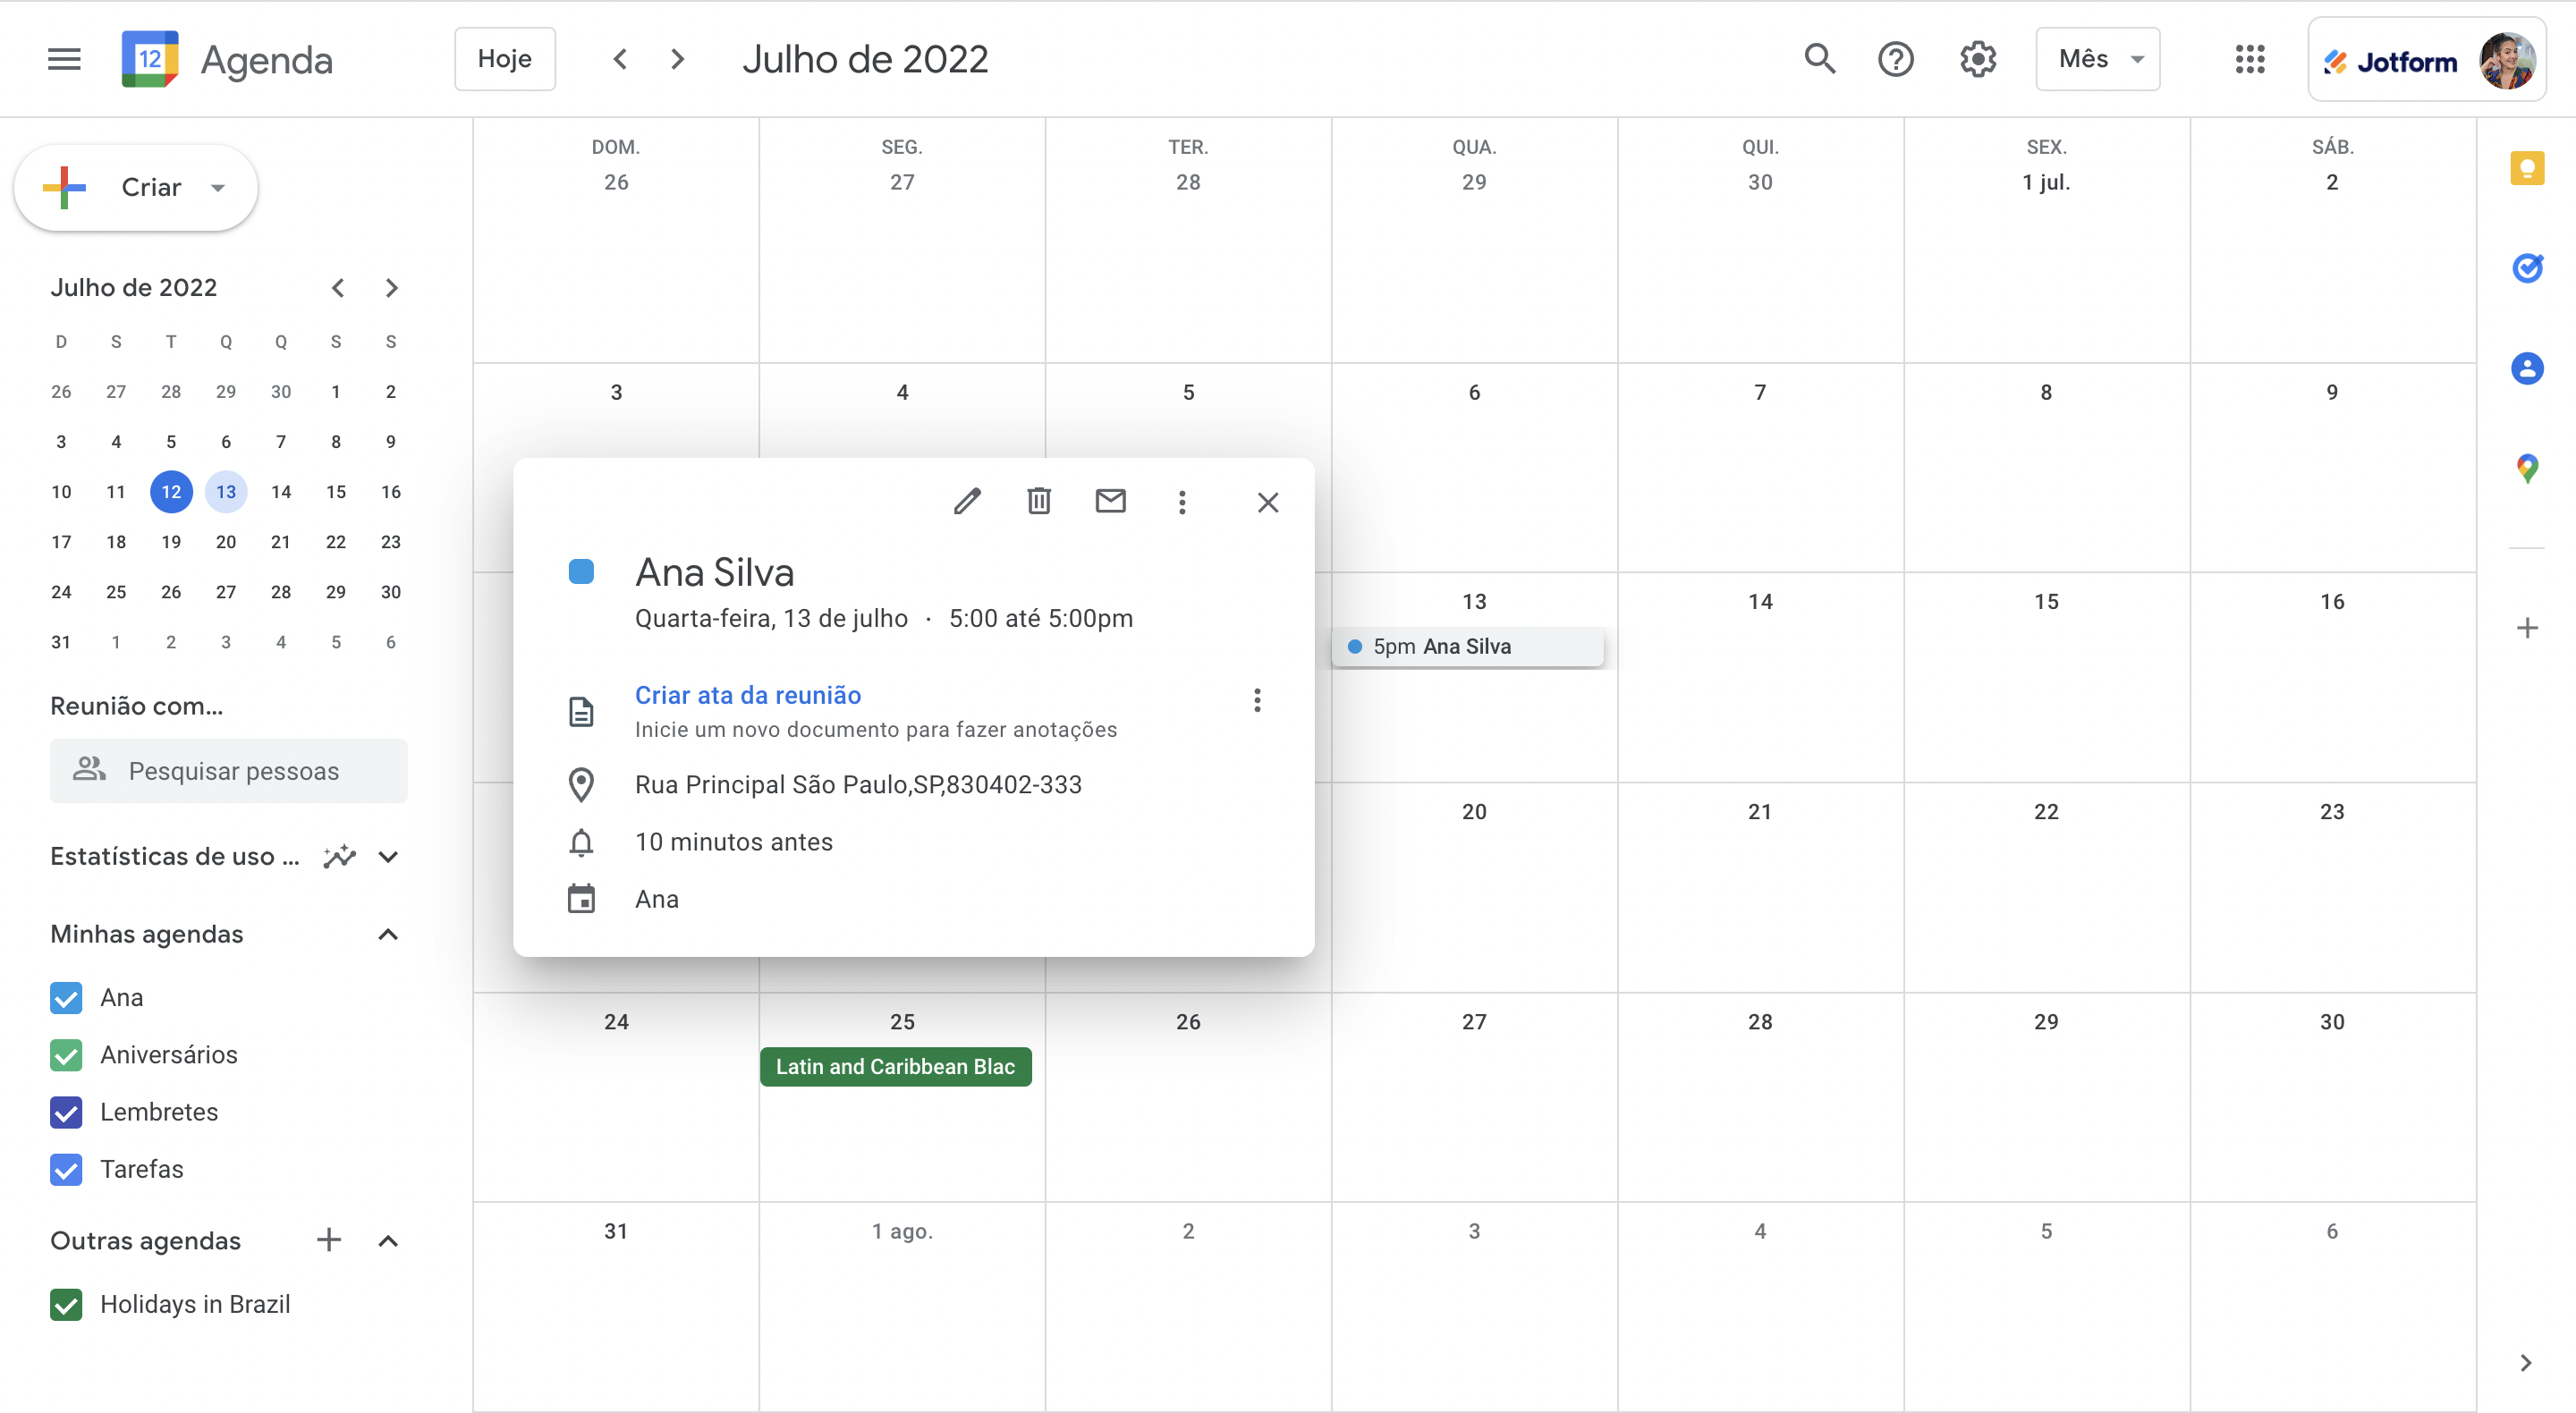Click Hoje to go to today

[x=504, y=57]
